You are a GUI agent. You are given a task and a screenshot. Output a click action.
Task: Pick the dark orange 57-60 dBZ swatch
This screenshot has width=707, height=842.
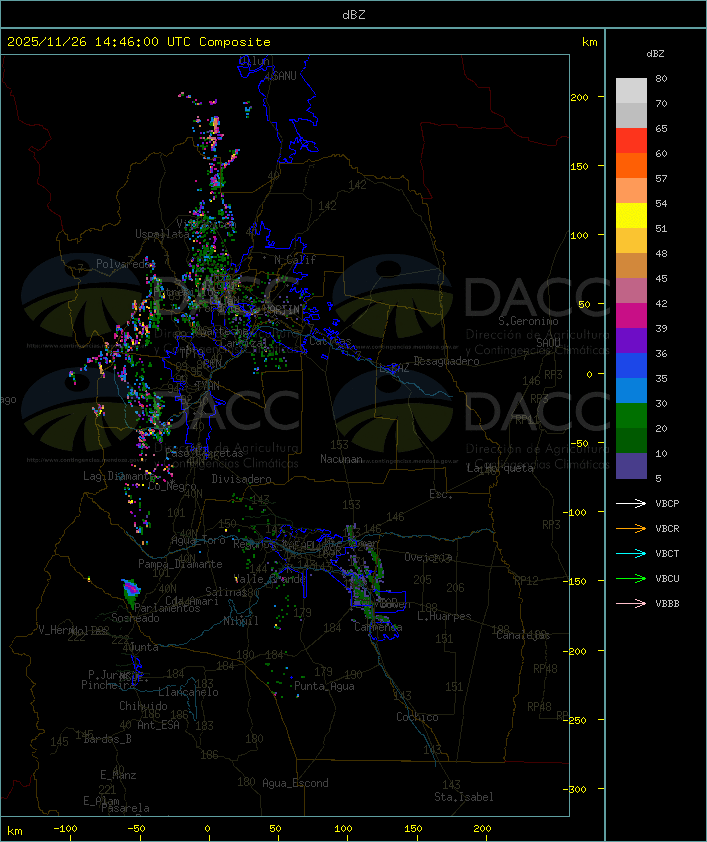631,166
